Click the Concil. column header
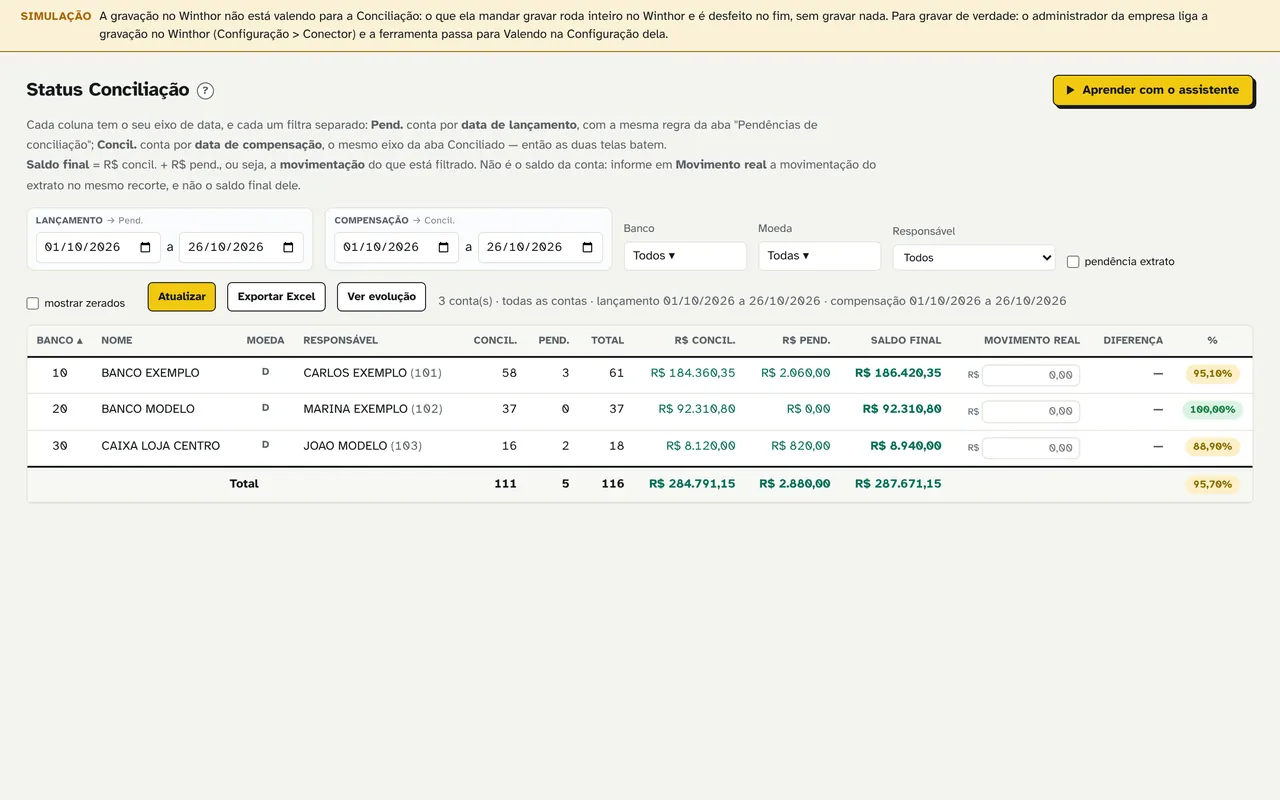Screen dimensions: 1280x800 [495, 340]
